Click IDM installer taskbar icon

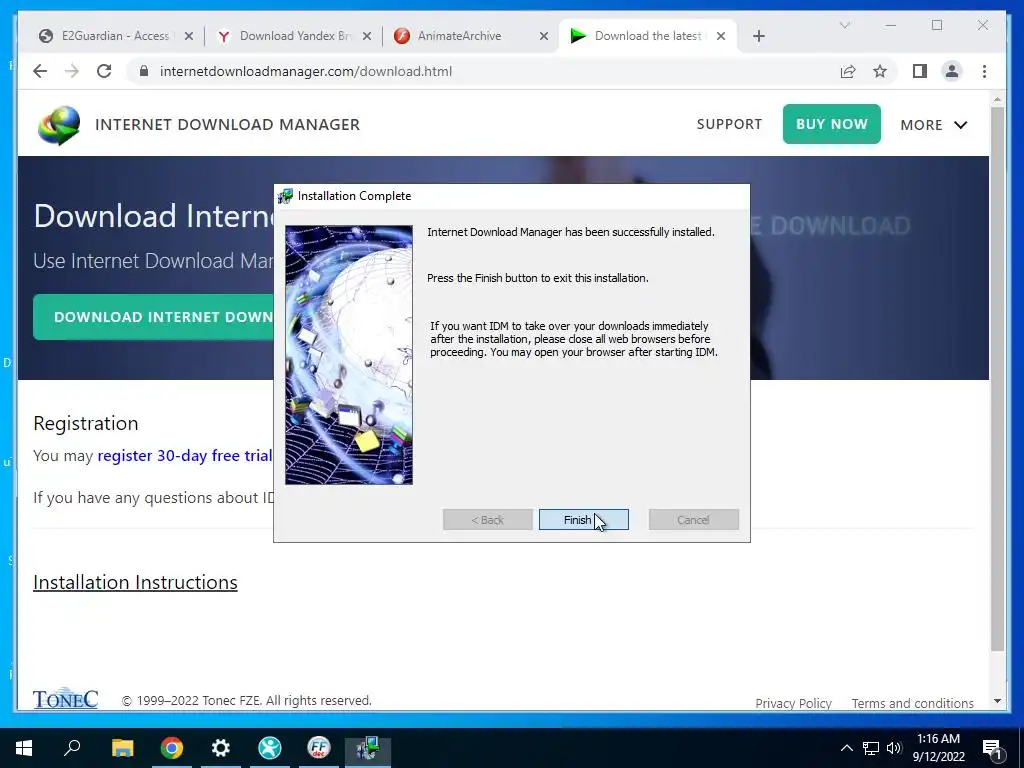coord(368,748)
